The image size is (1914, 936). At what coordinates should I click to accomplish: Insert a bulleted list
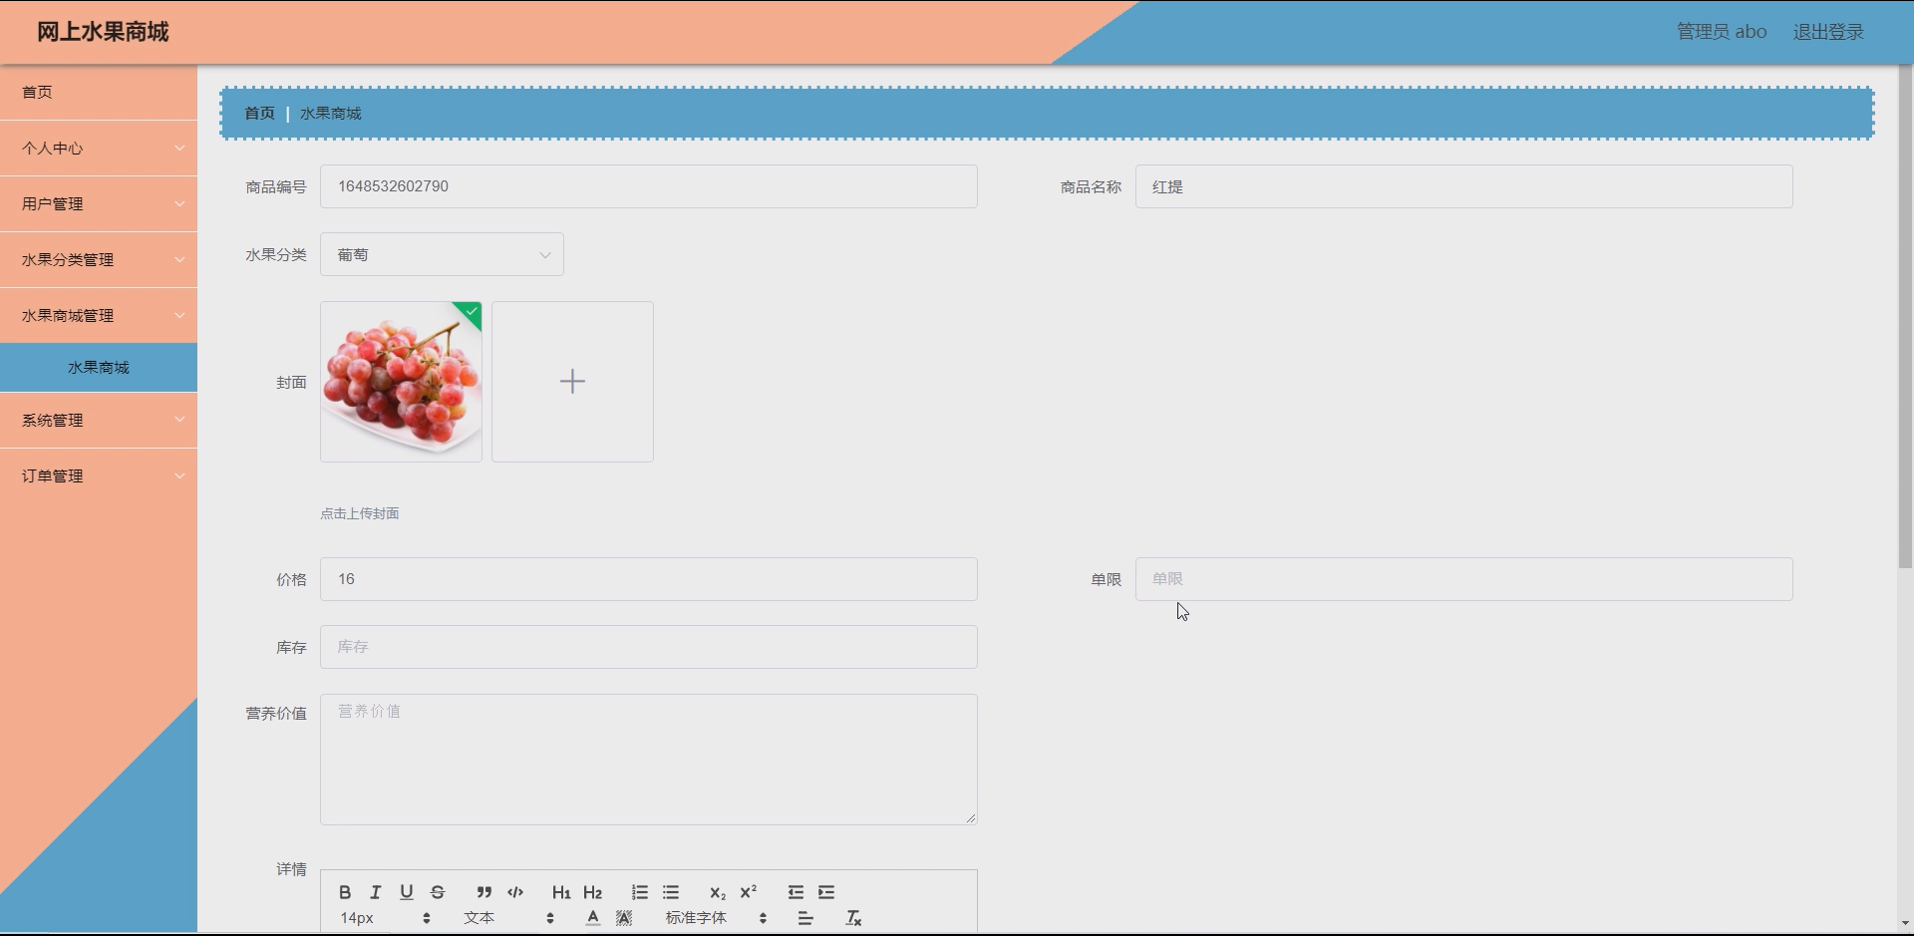pyautogui.click(x=671, y=892)
